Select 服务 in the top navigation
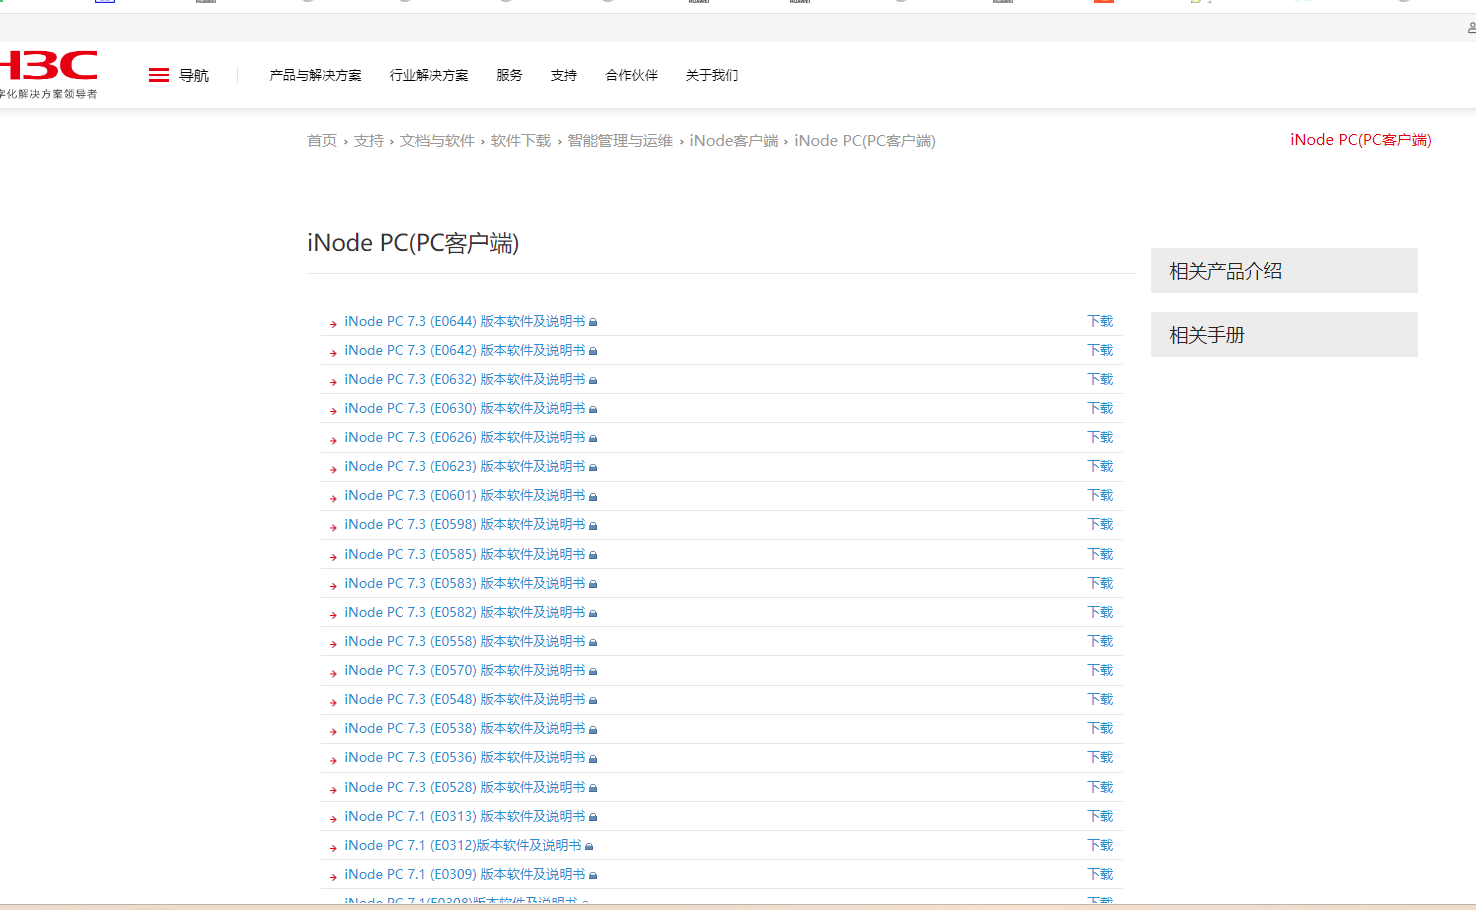1476x910 pixels. 509,75
